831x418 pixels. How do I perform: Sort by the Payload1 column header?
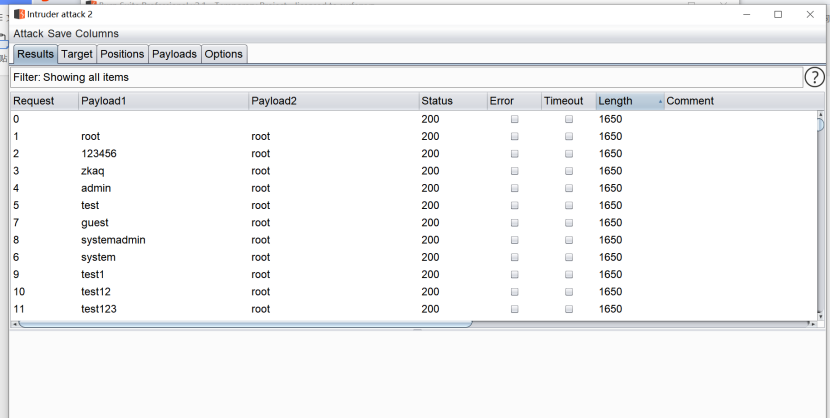tap(162, 101)
